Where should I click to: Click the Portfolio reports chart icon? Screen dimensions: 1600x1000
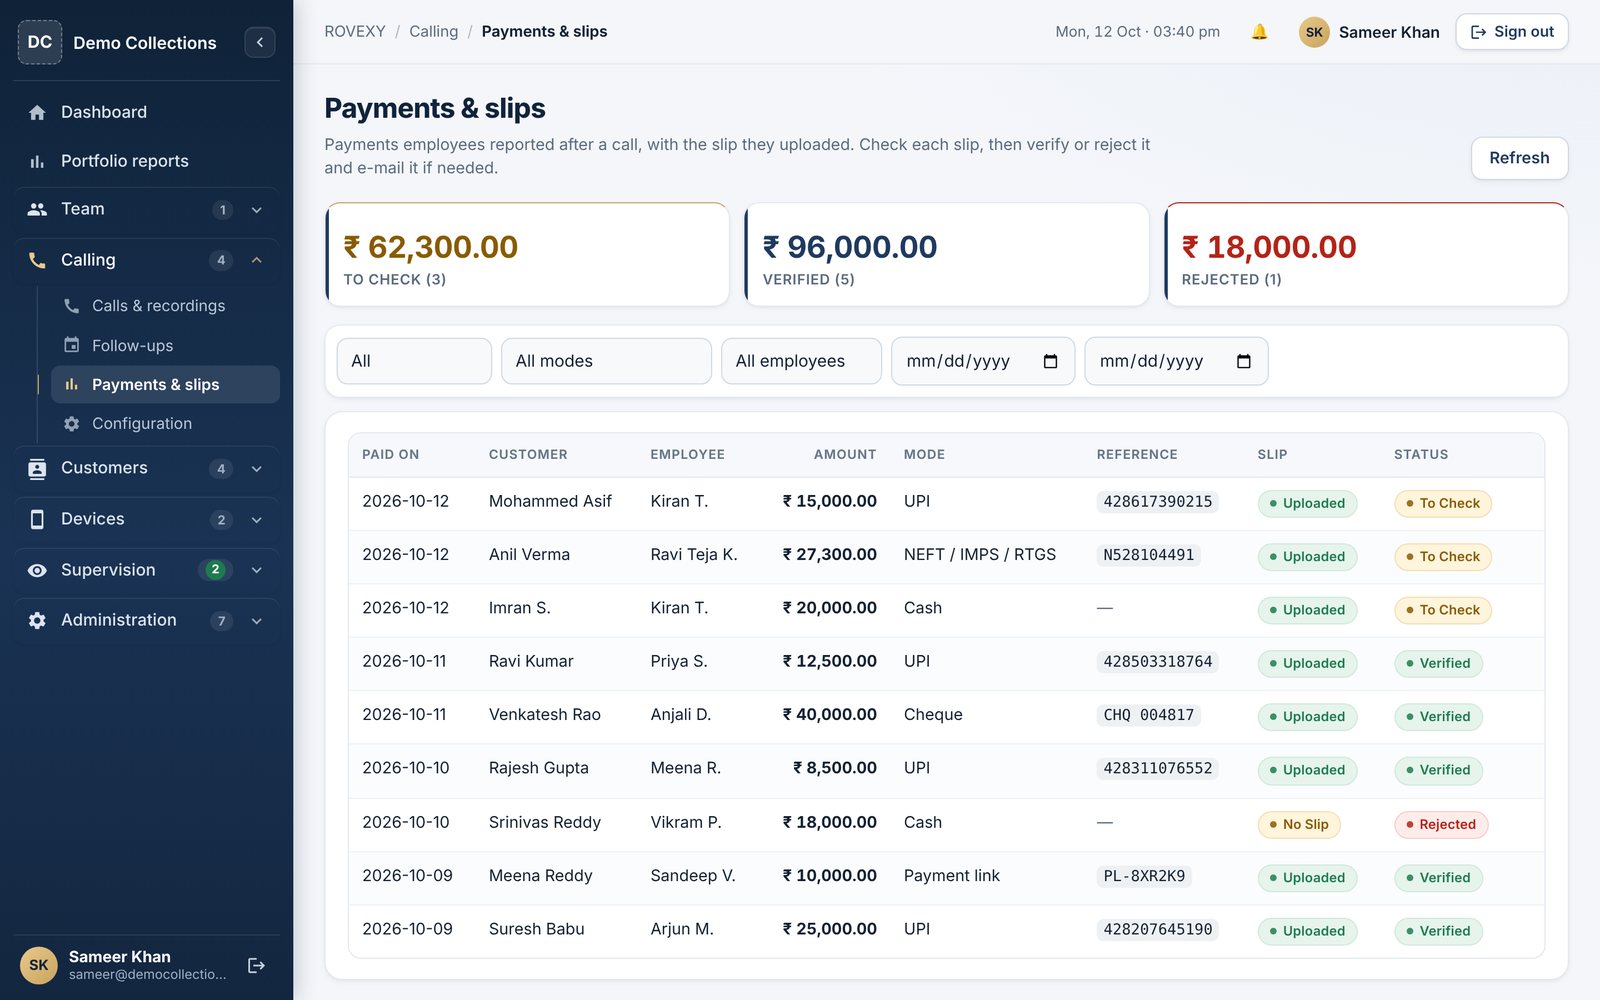[x=37, y=161]
